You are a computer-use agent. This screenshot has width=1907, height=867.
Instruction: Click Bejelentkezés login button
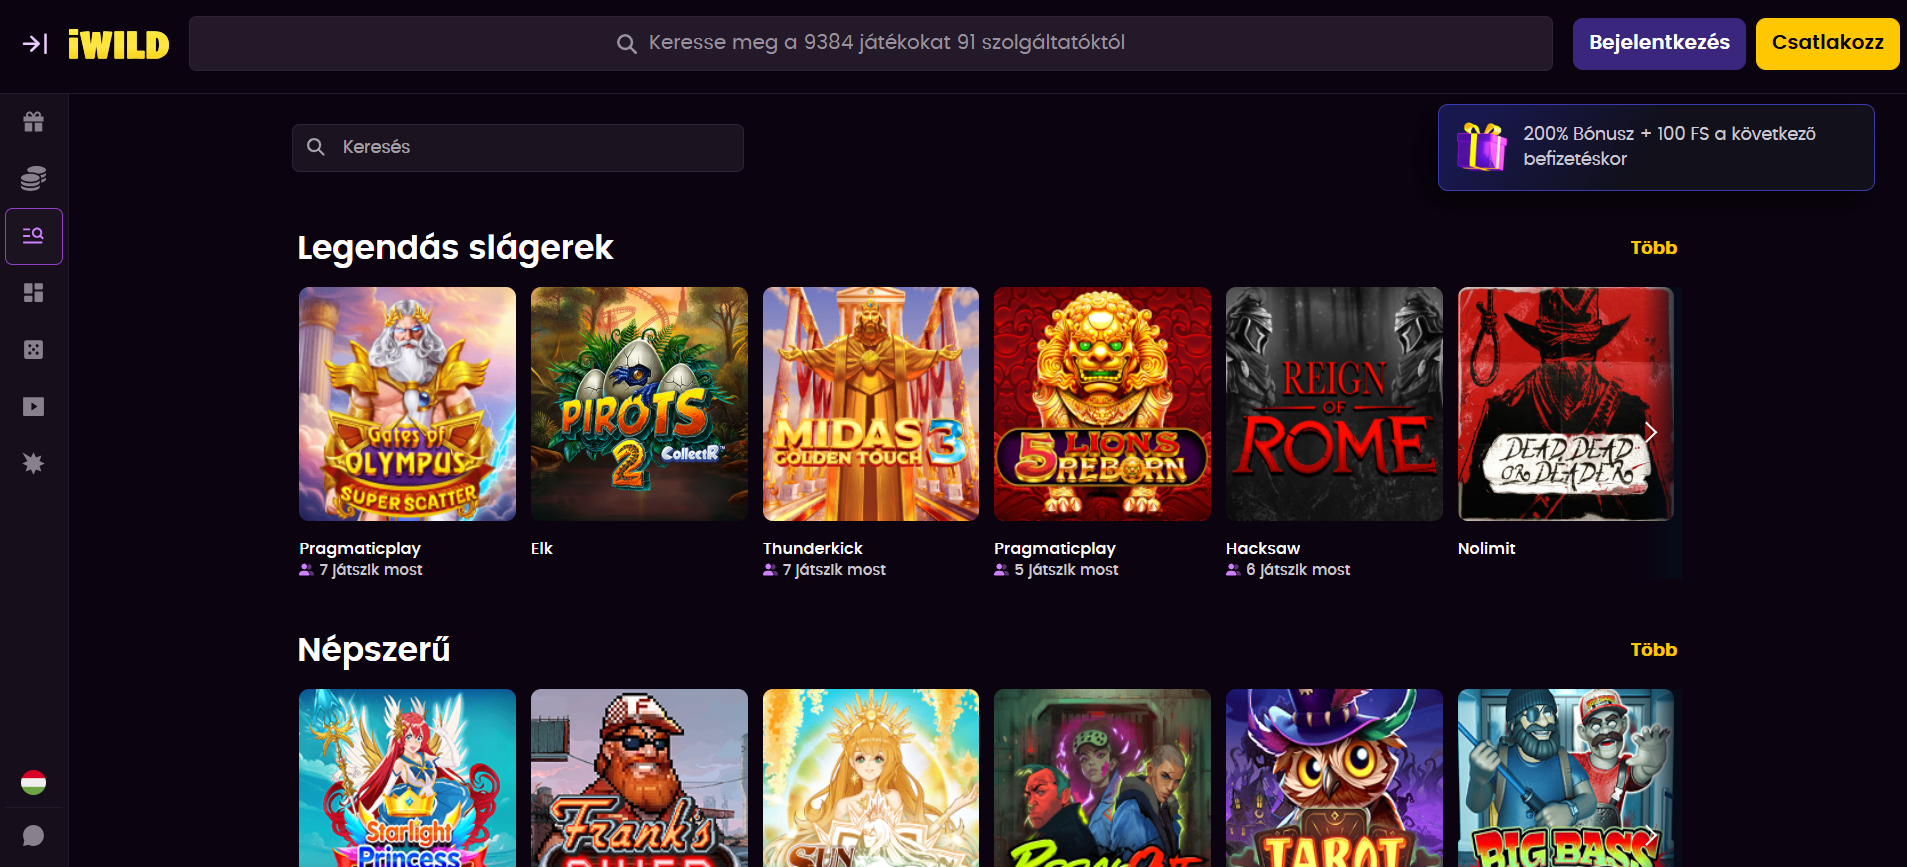(x=1659, y=43)
